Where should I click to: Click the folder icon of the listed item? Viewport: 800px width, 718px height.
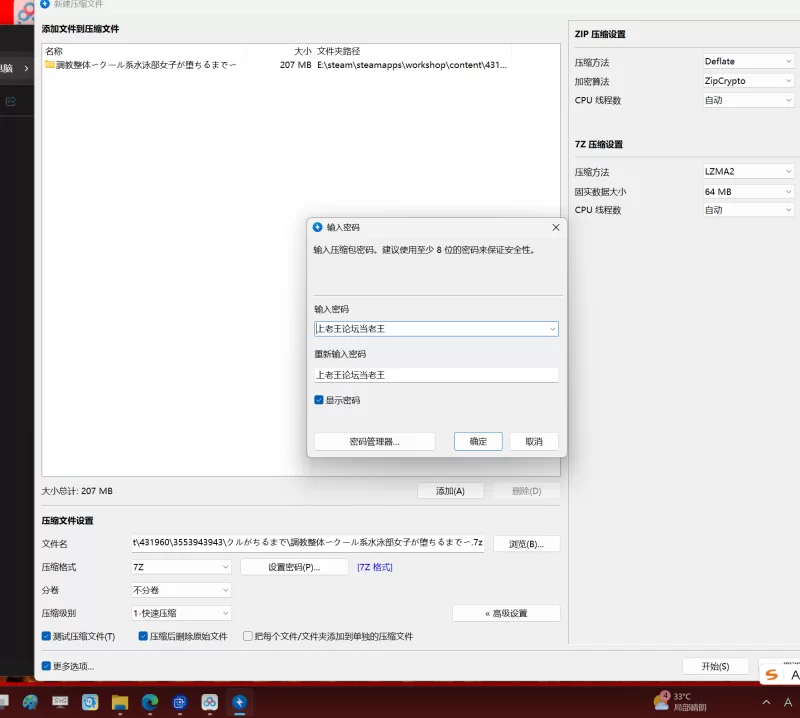click(49, 64)
